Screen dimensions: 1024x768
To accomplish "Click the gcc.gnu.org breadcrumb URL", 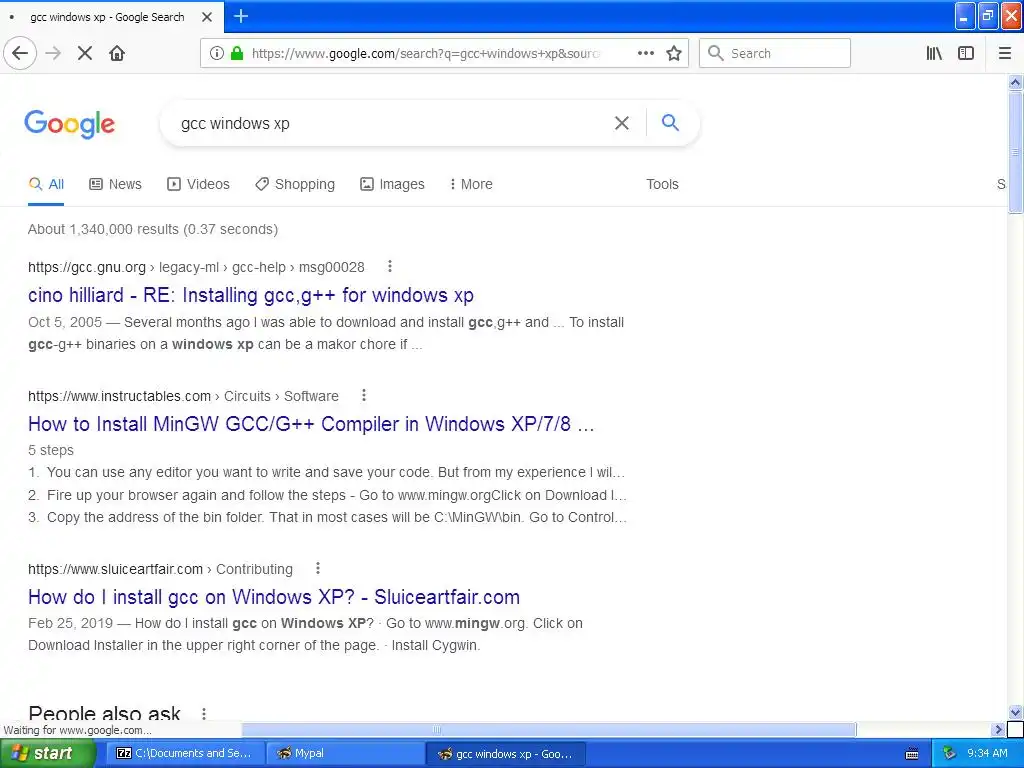I will click(x=196, y=267).
